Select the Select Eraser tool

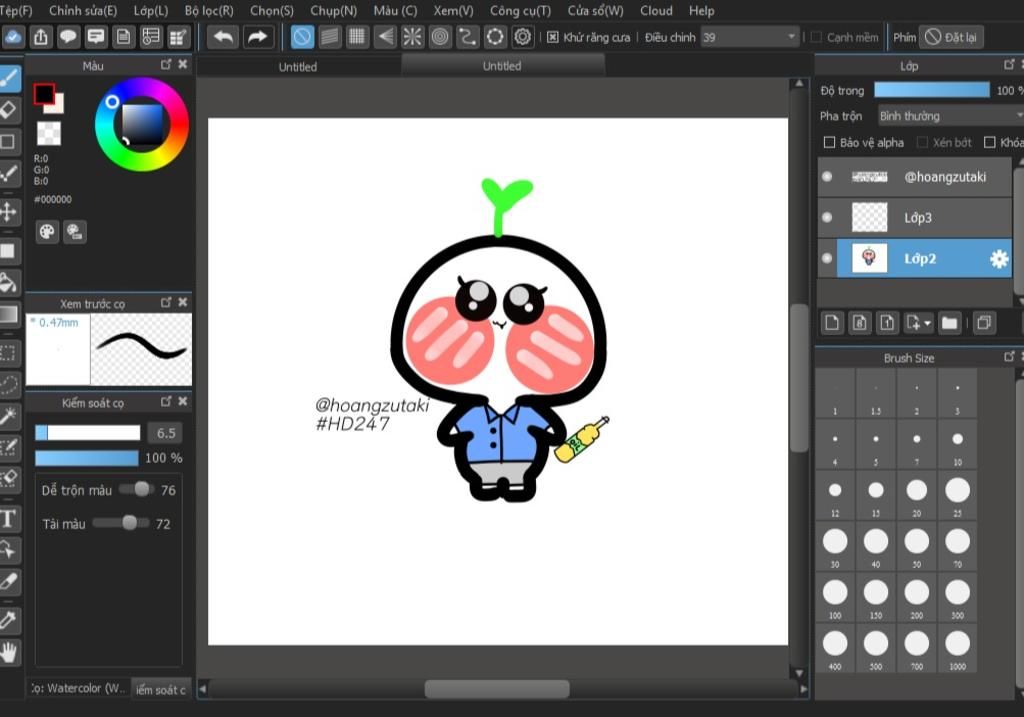pyautogui.click(x=9, y=479)
